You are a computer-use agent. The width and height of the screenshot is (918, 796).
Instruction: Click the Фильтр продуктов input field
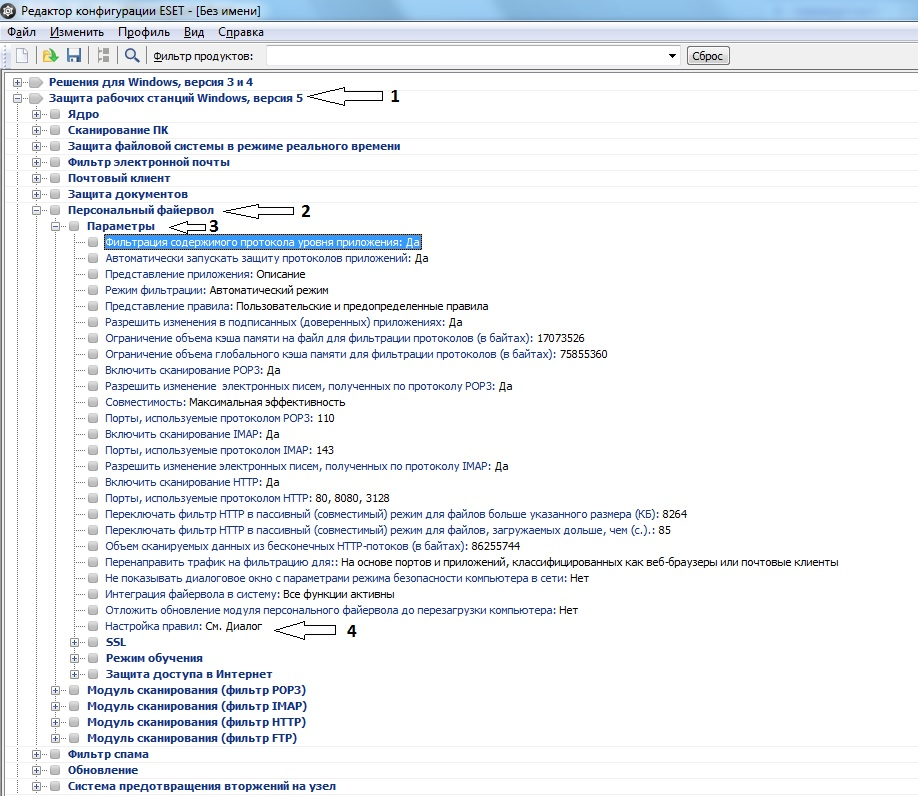pos(467,56)
